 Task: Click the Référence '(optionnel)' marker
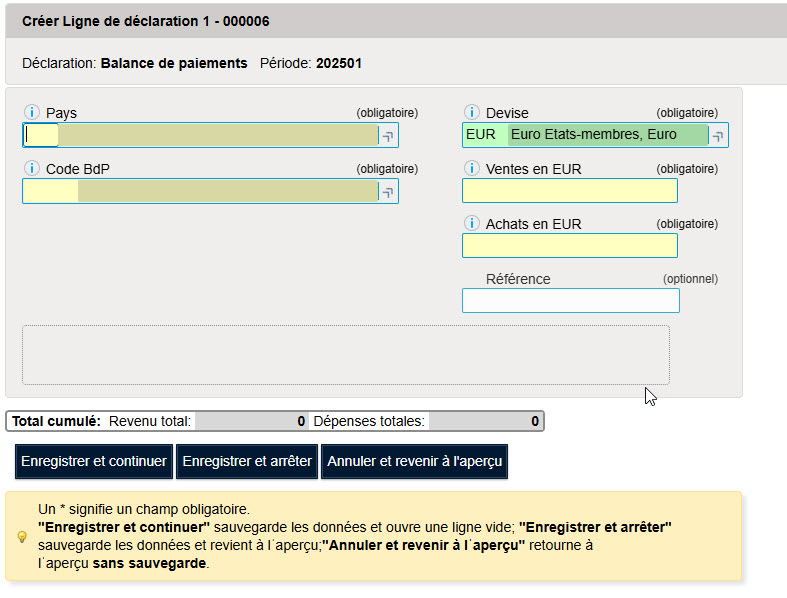pos(691,279)
